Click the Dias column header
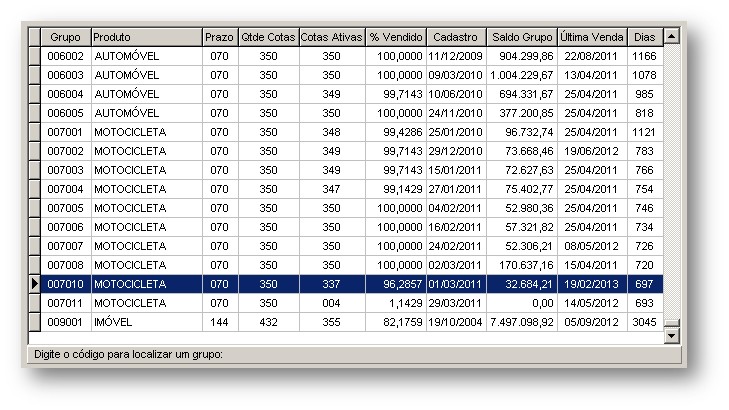This screenshot has width=729, height=410. 645,37
